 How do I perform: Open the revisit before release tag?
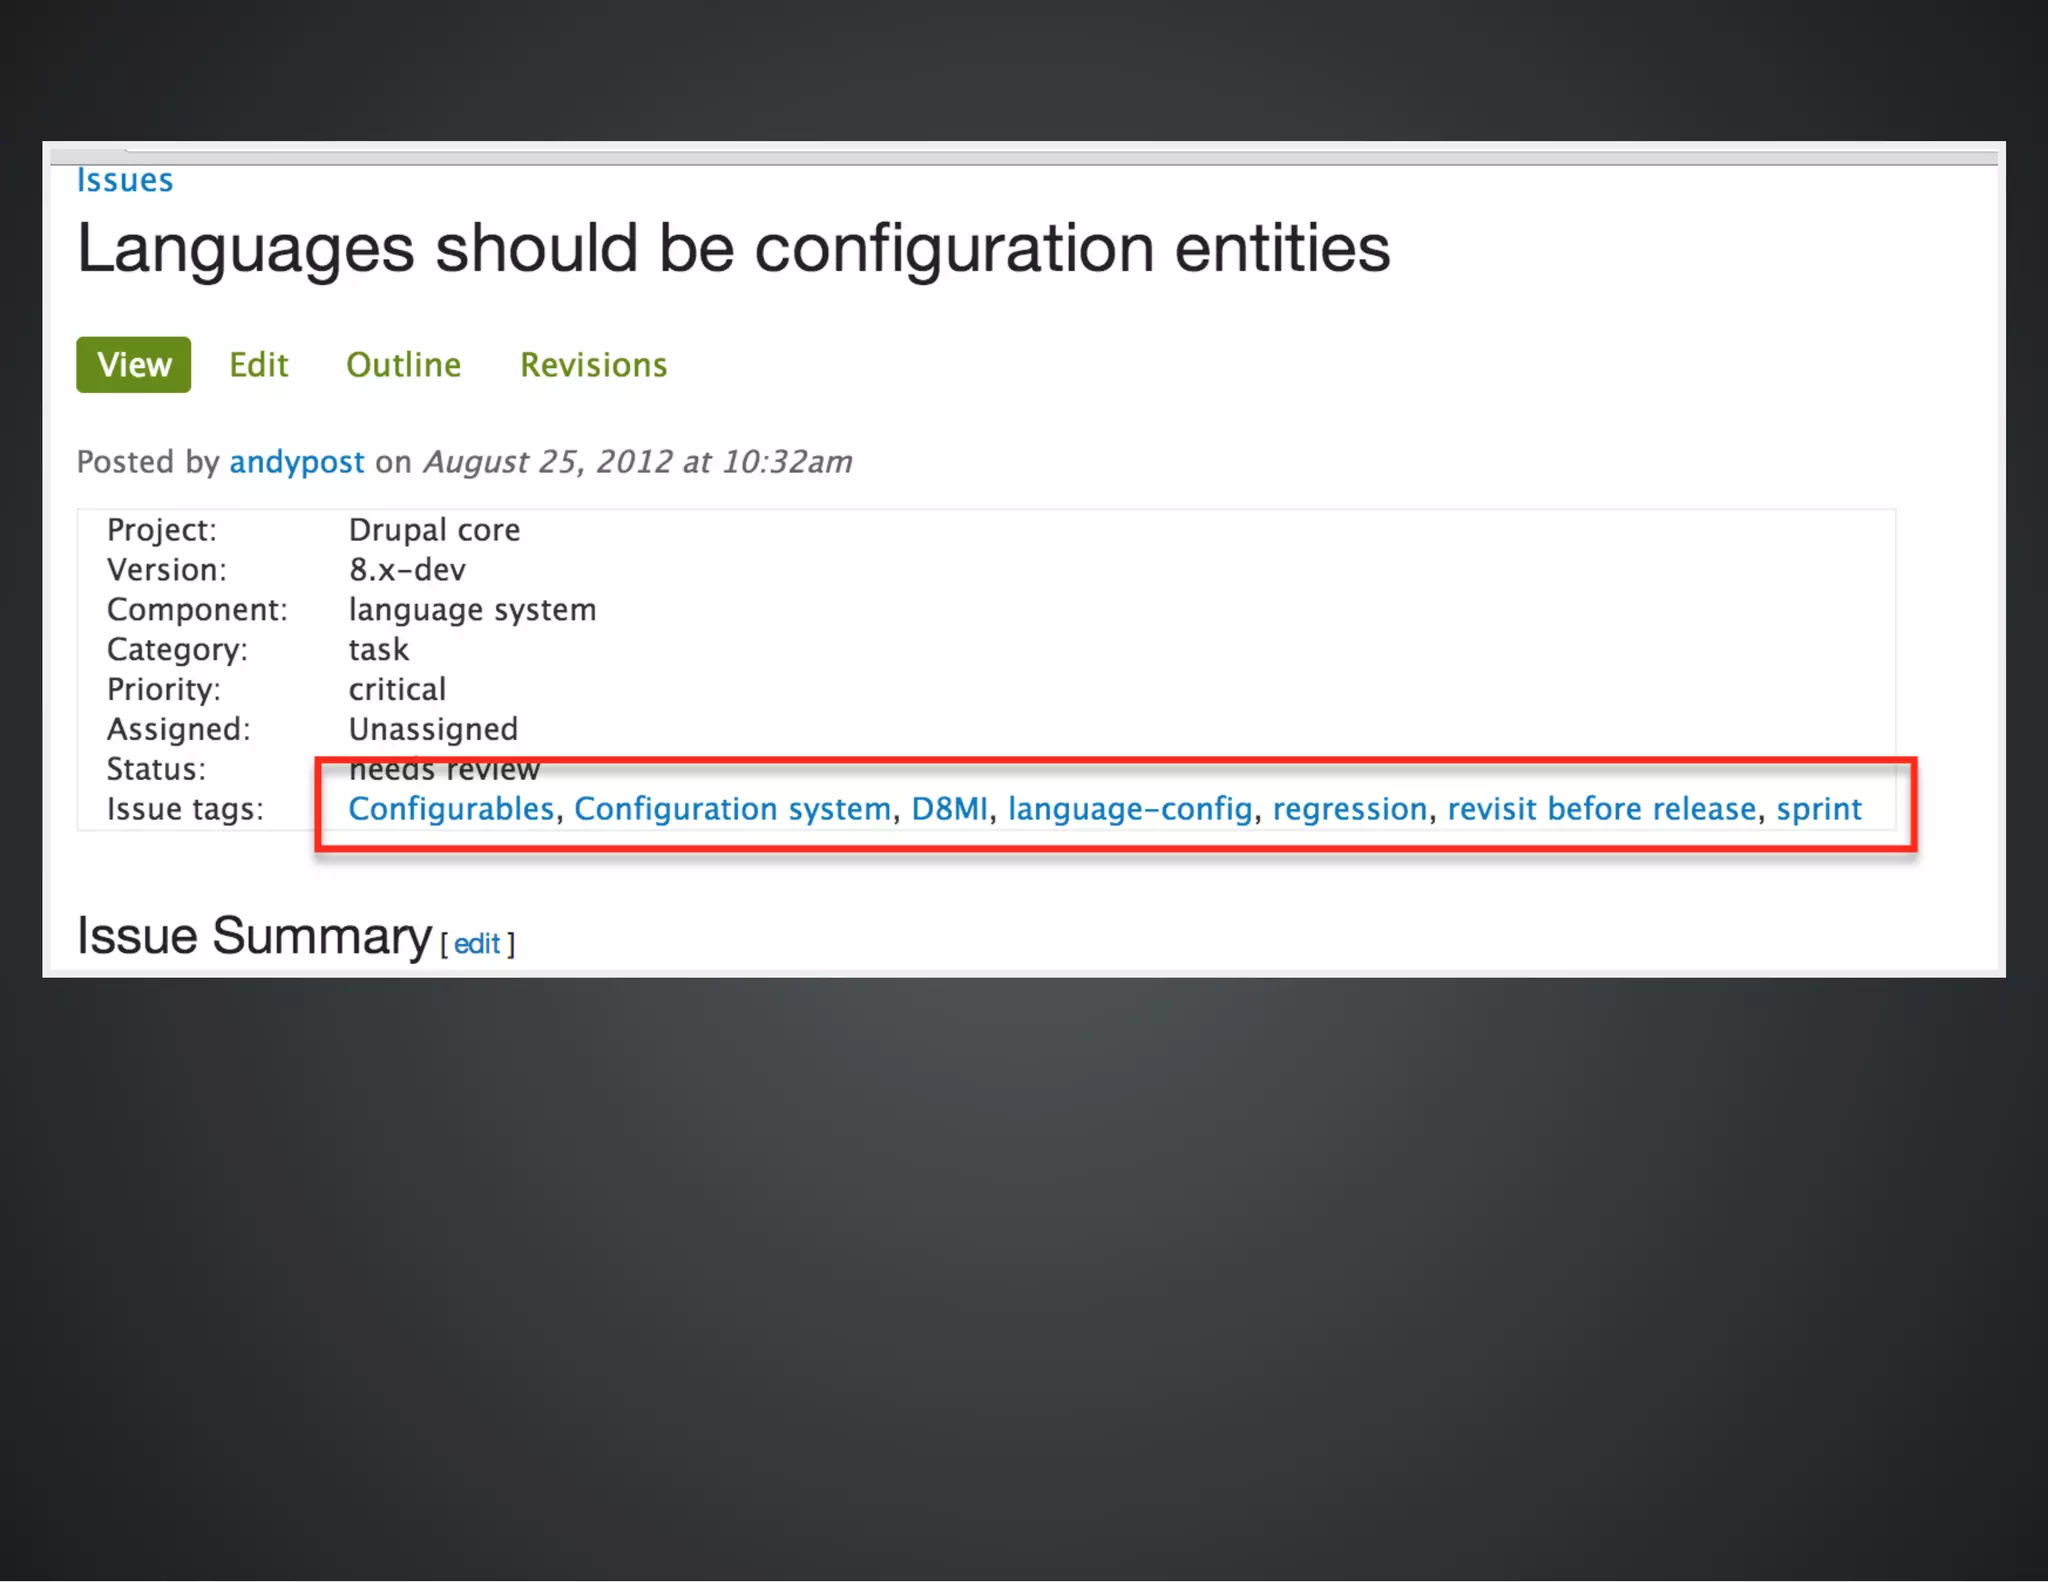coord(1601,809)
